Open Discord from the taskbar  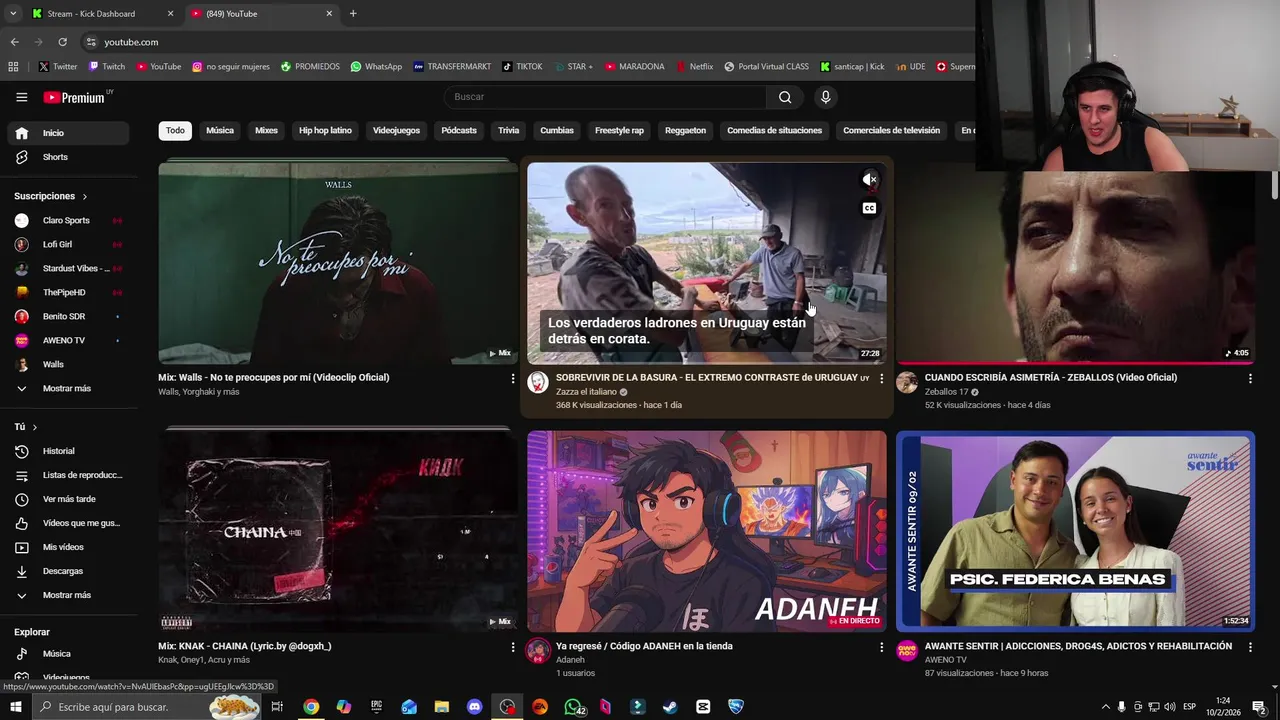click(x=475, y=707)
